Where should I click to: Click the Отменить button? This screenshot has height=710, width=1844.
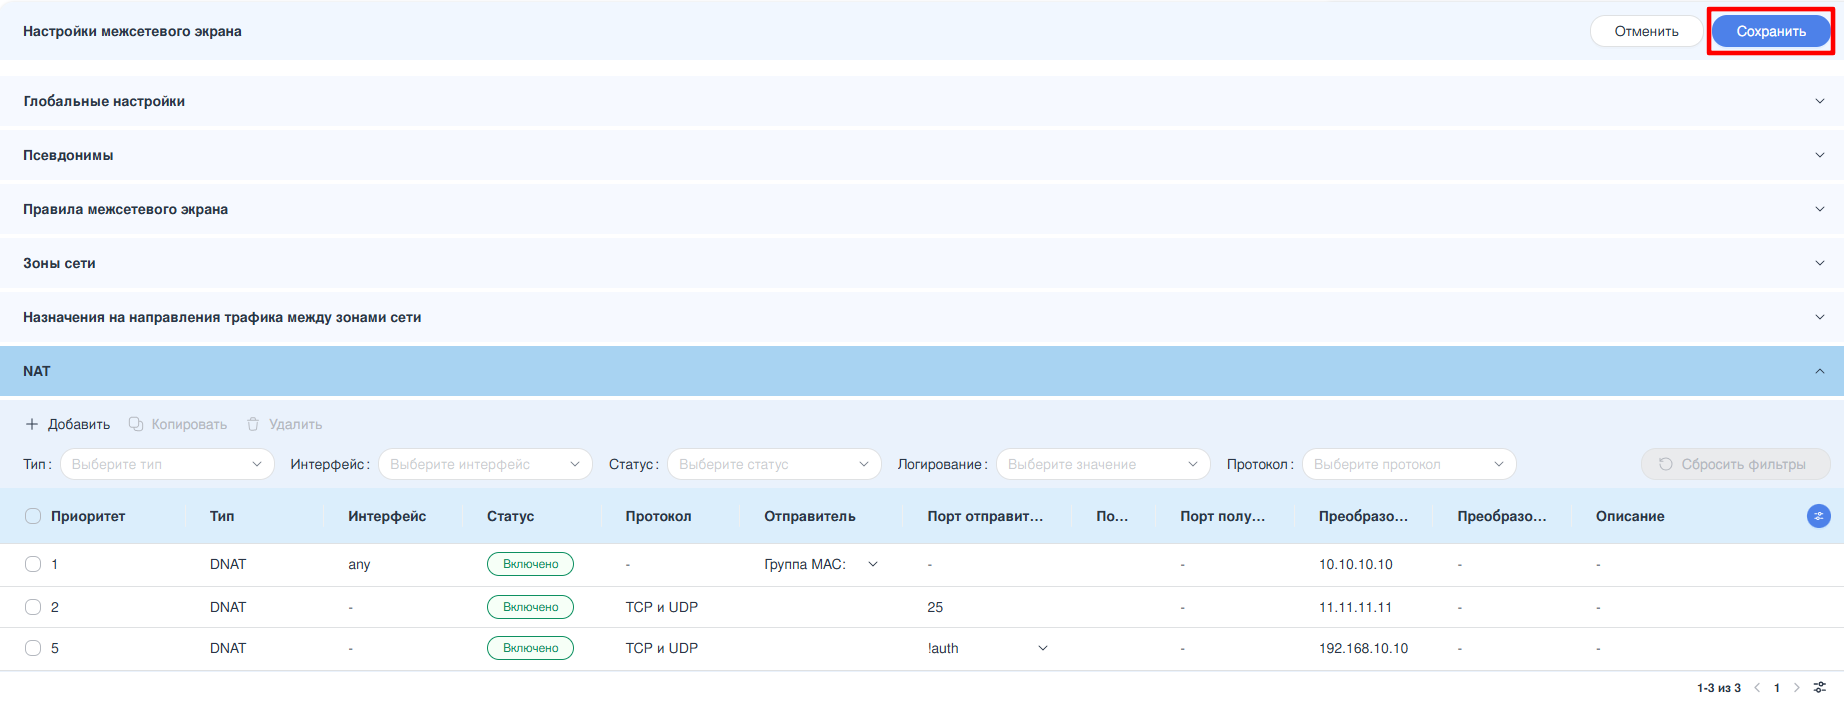pos(1646,31)
